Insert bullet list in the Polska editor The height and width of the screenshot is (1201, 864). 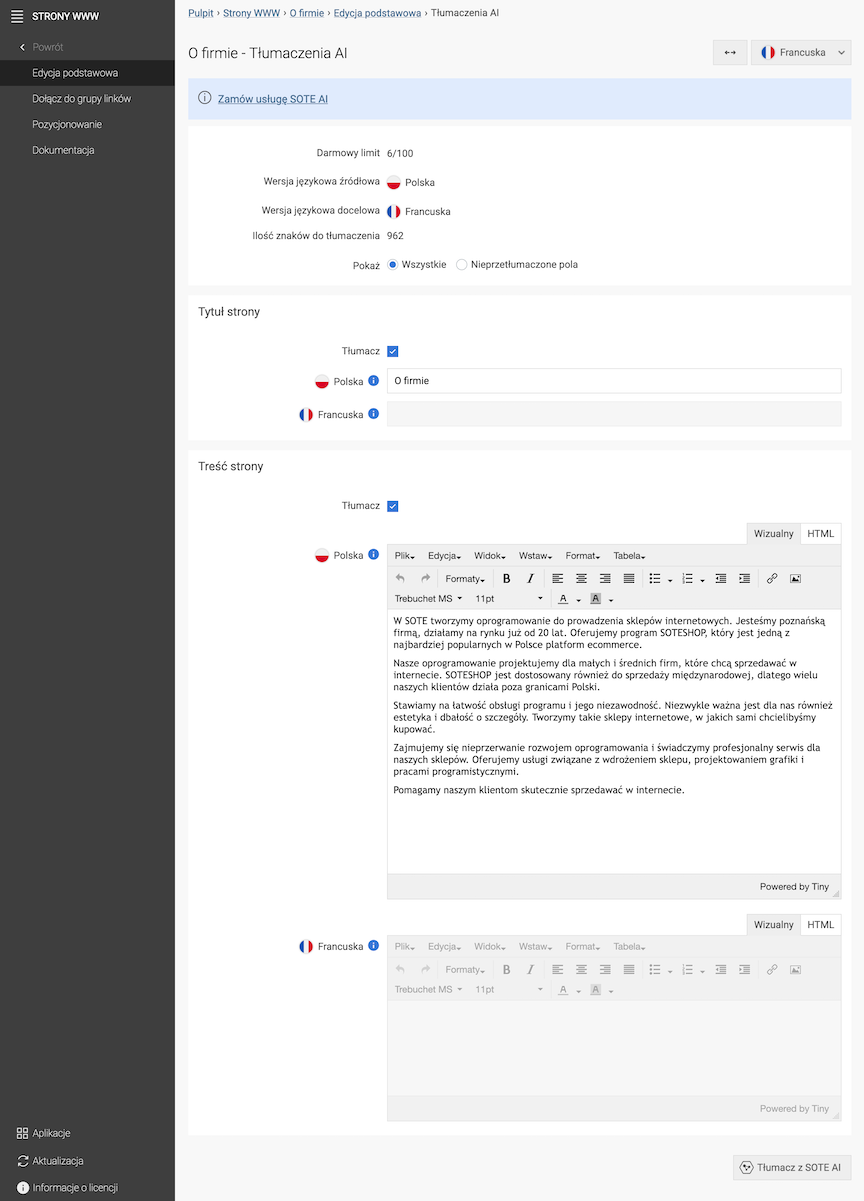655,578
